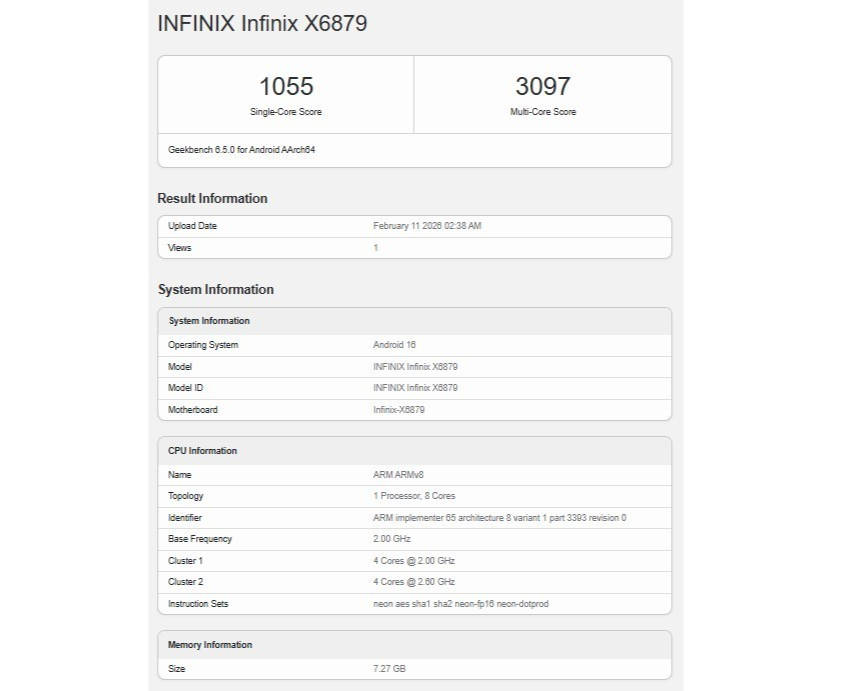Click the large System Information section heading
The height and width of the screenshot is (691, 845).
216,289
